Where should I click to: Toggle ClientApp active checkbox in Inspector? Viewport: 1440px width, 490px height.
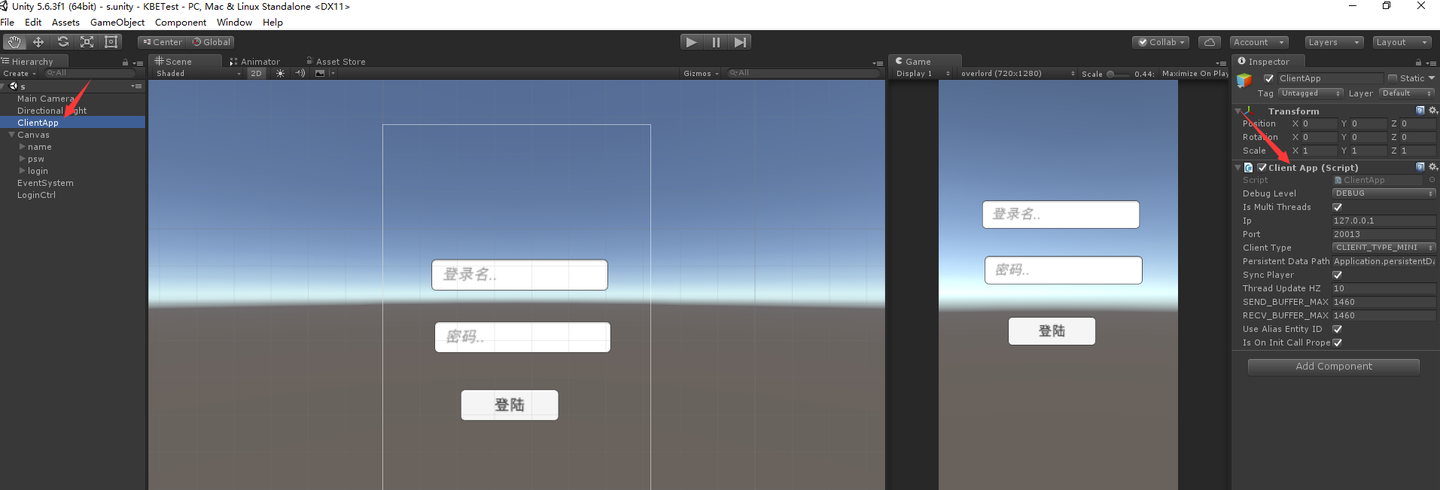pos(1269,78)
